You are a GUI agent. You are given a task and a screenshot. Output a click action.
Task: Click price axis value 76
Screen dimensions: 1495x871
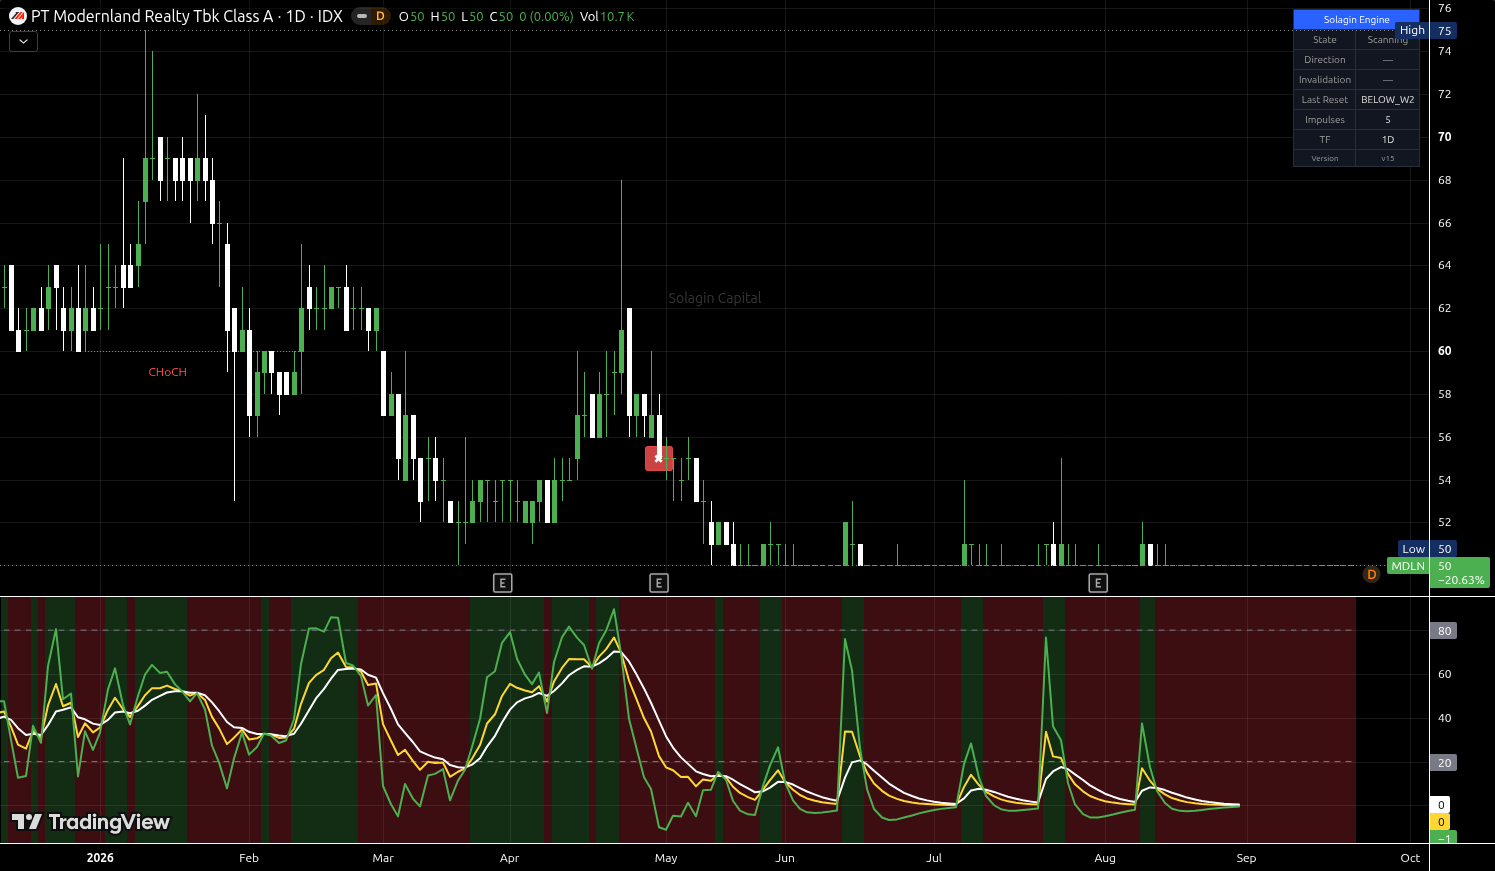[x=1444, y=8]
